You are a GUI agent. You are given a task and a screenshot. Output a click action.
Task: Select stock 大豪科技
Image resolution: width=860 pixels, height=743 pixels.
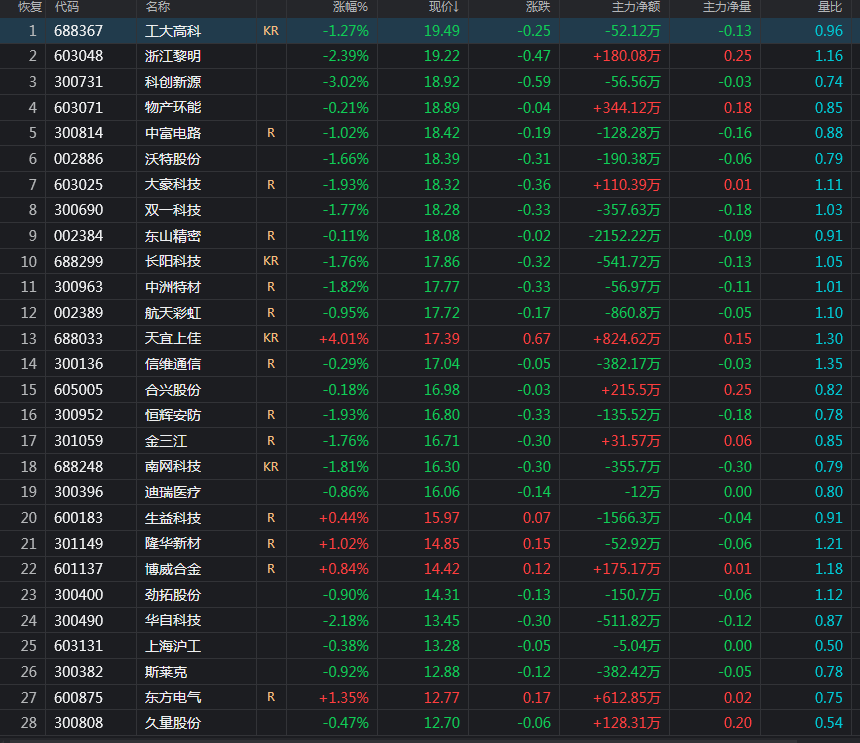(173, 185)
